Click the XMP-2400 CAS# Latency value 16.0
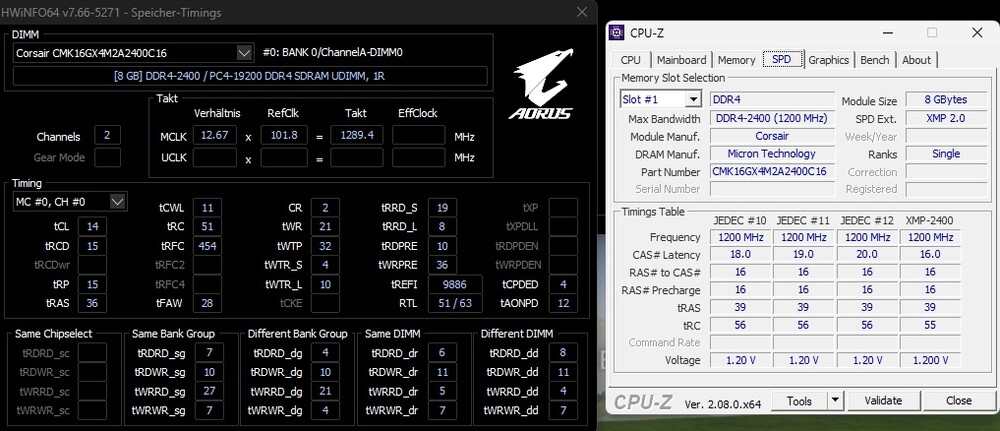Screen dimensions: 1000x431 (930, 254)
